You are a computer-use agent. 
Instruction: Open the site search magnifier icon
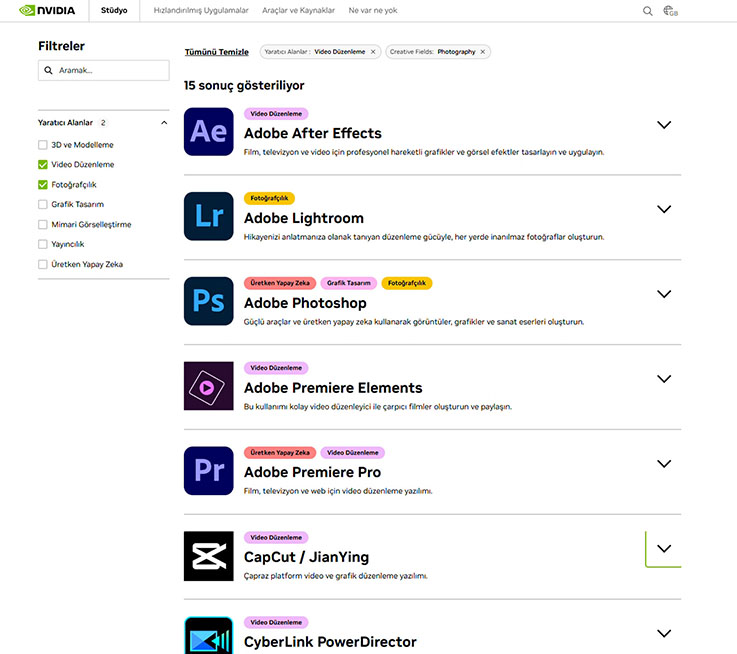[x=647, y=11]
